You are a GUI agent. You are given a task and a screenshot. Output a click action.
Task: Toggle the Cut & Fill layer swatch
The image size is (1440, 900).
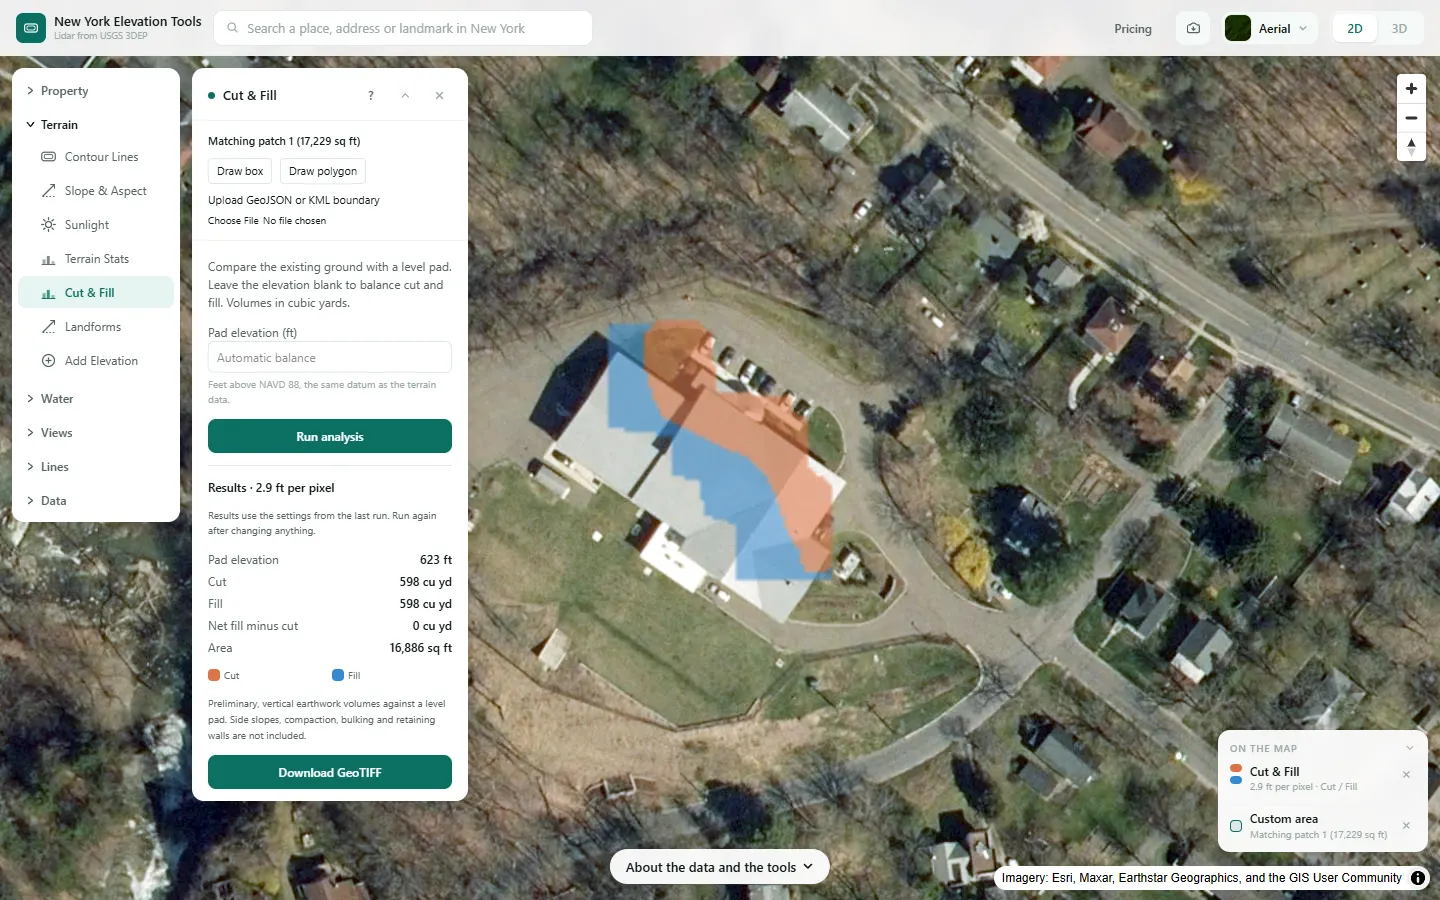(x=1236, y=775)
